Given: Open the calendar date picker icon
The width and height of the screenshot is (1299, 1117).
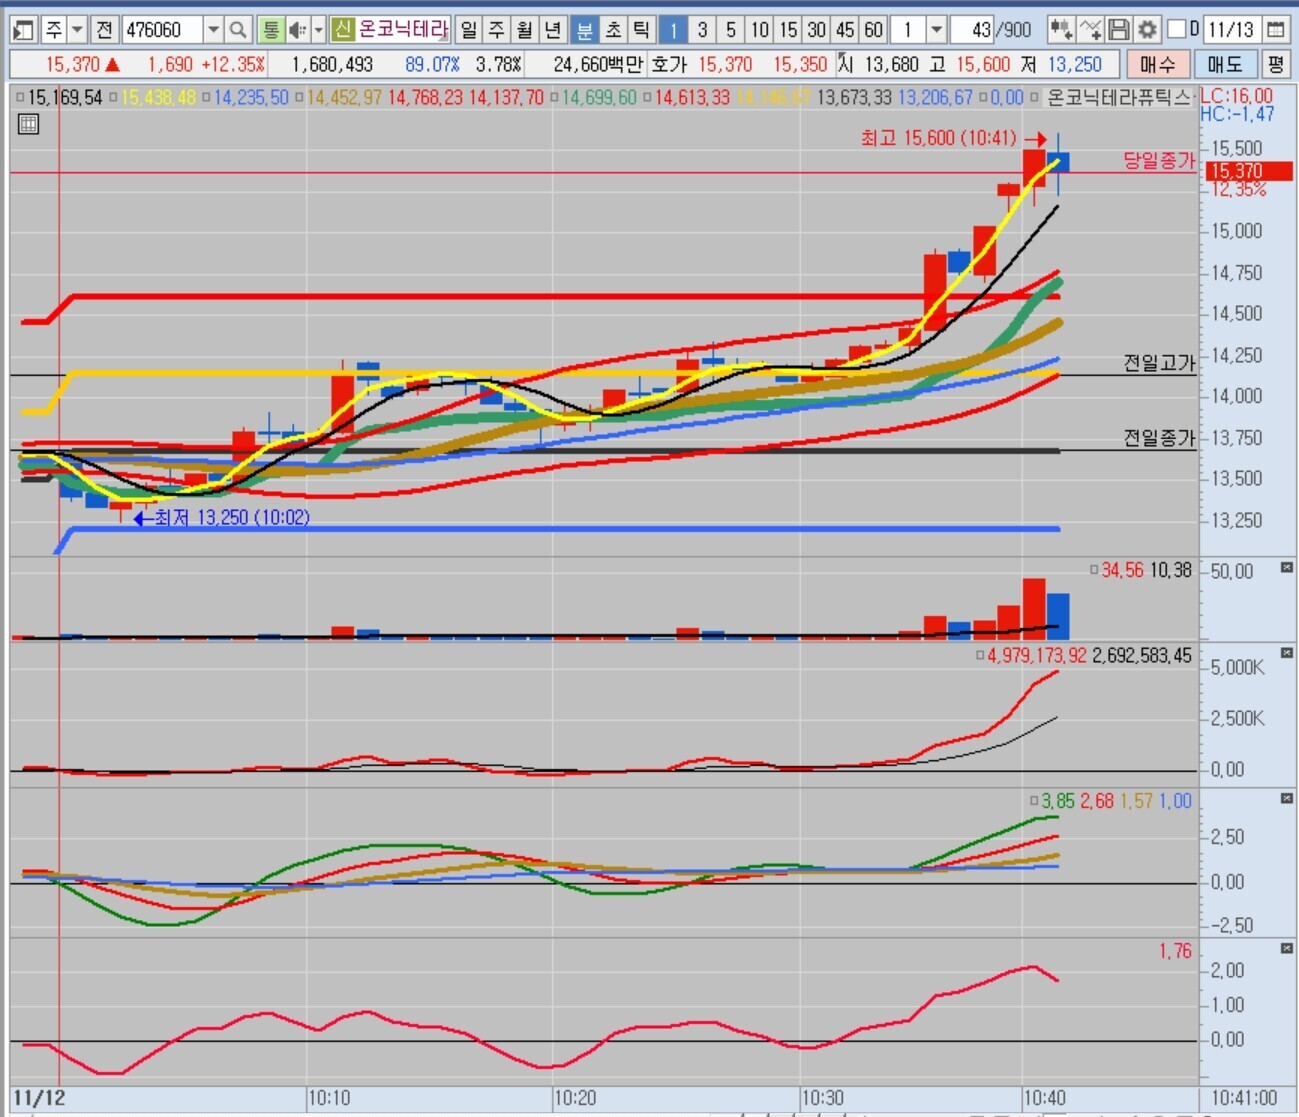Looking at the screenshot, I should pyautogui.click(x=1275, y=30).
